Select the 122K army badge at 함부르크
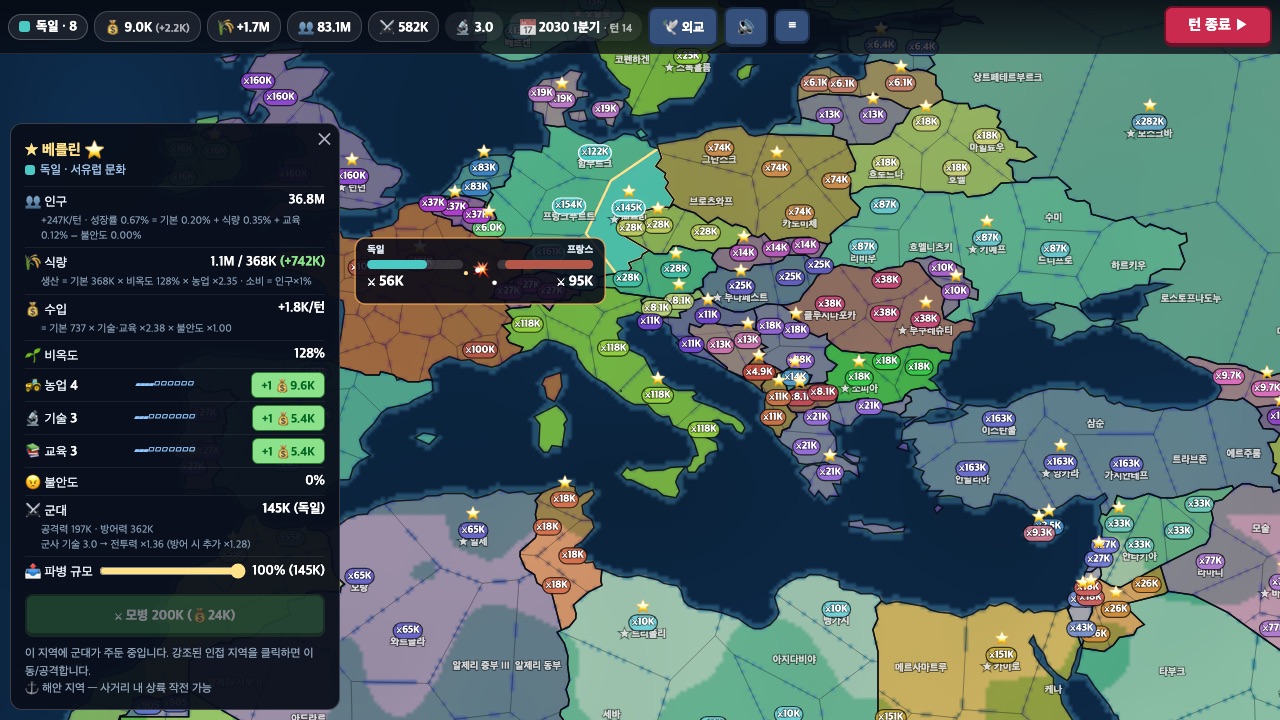The height and width of the screenshot is (720, 1280). [x=594, y=152]
